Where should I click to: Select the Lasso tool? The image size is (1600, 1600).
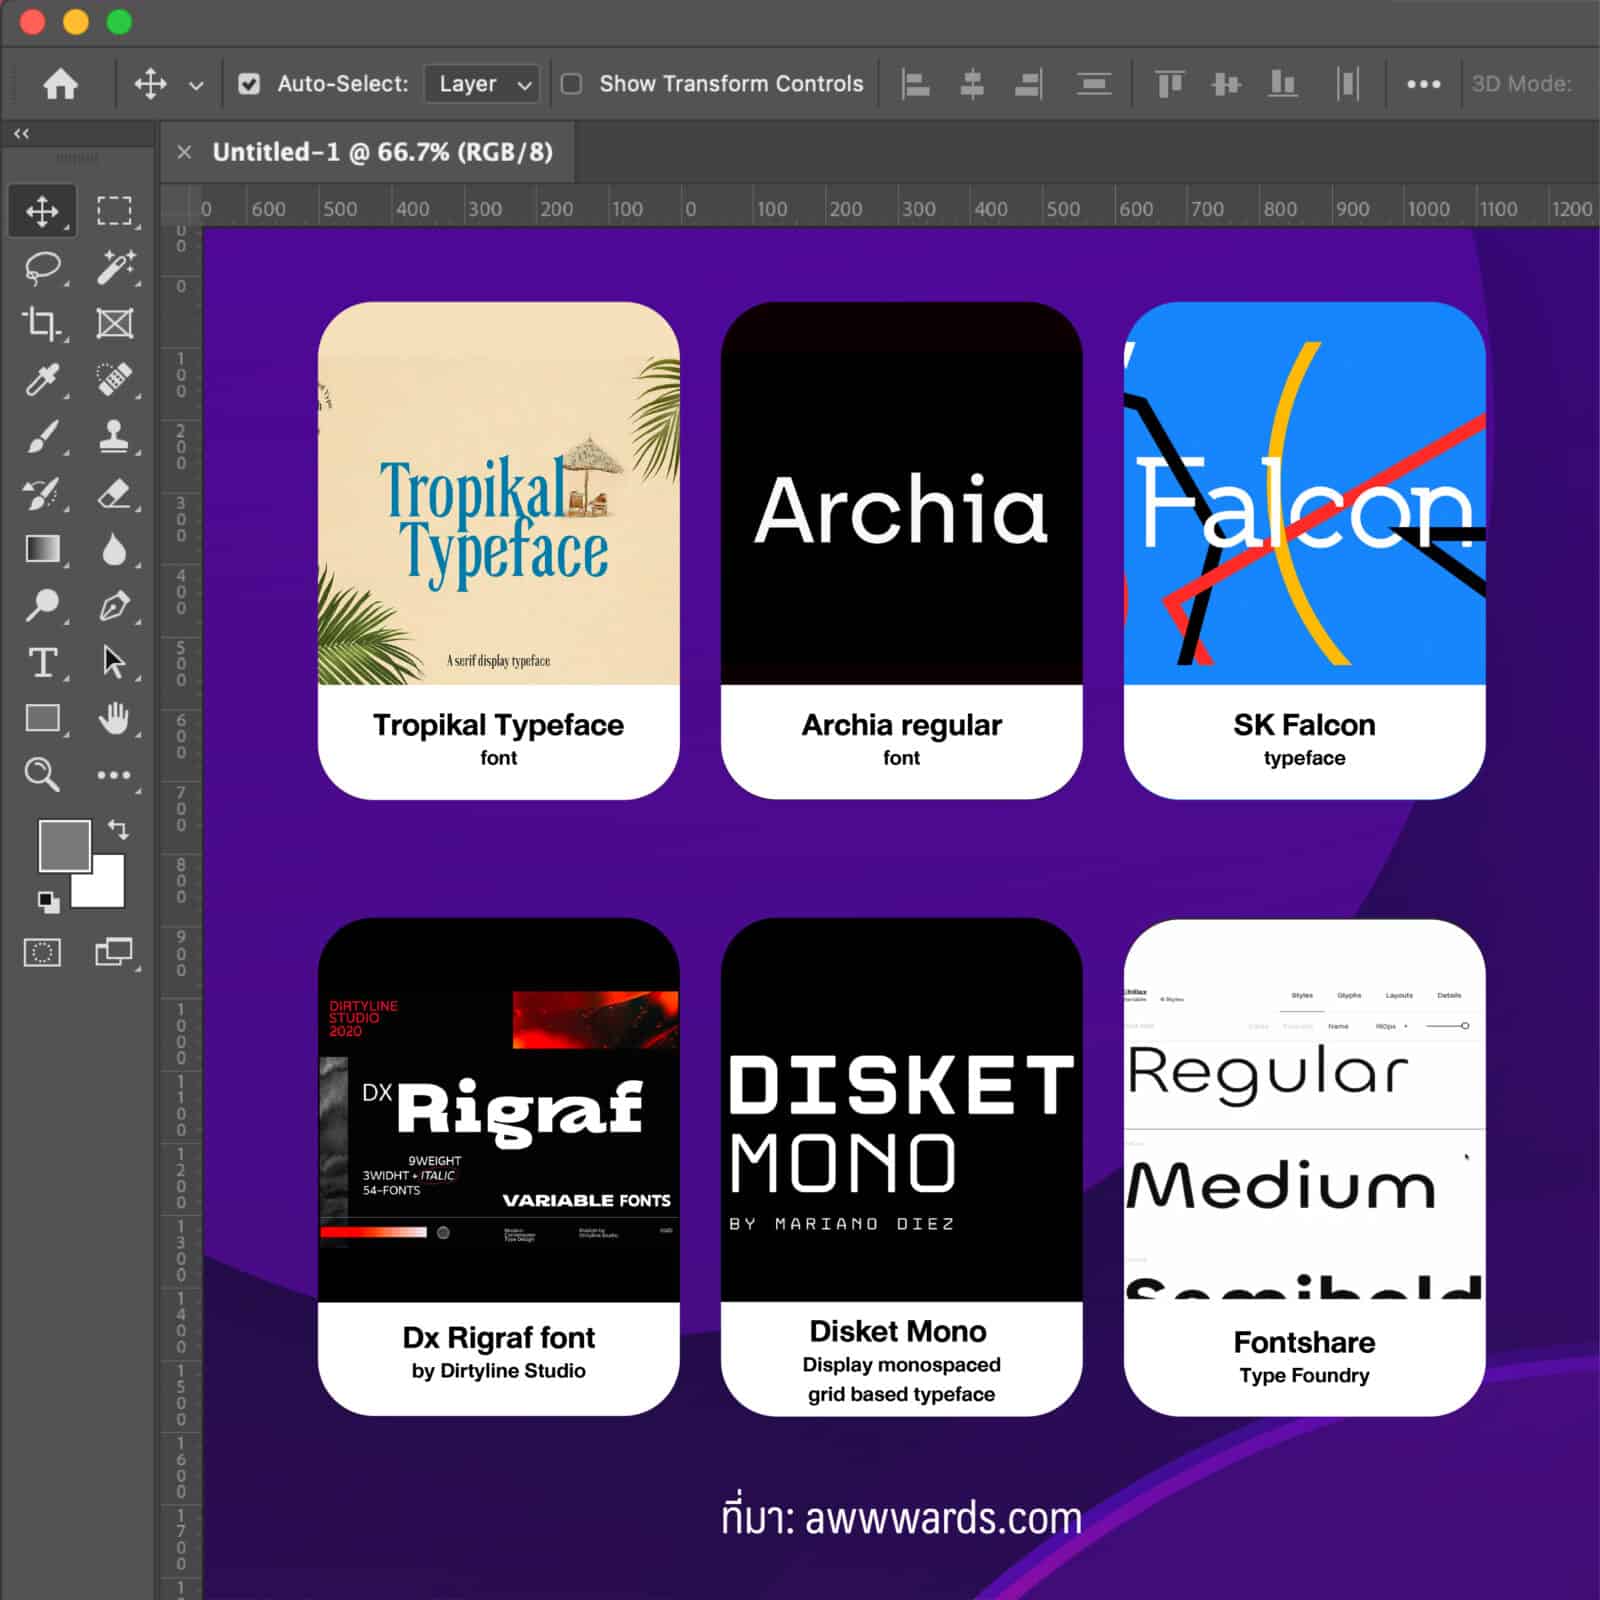(x=42, y=267)
